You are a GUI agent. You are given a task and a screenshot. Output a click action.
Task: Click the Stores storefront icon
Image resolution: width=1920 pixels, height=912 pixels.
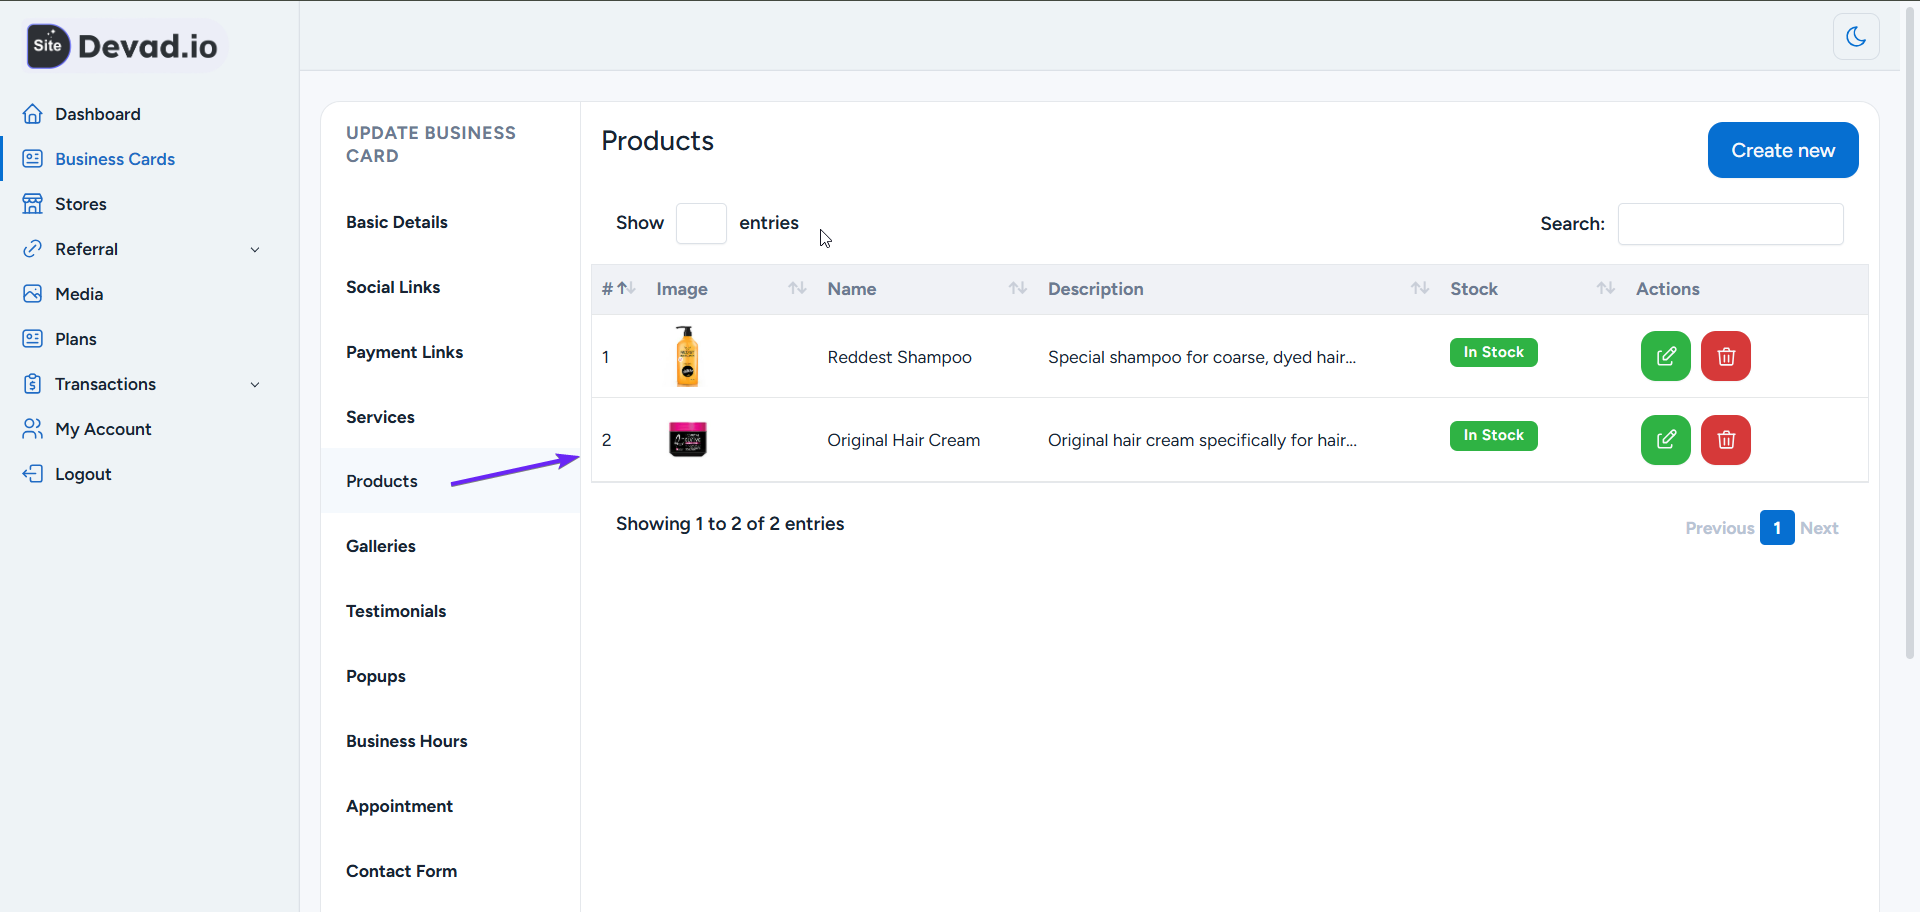[33, 203]
